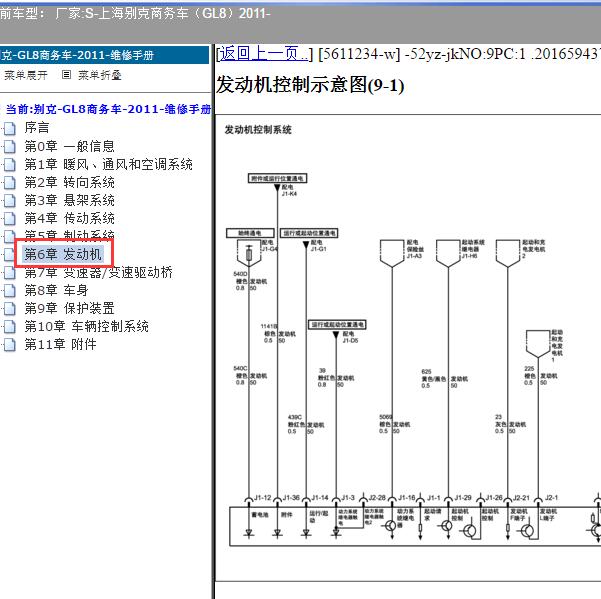Open 第1章 暖风、通风和空调系统
The image size is (601, 599).
click(x=108, y=164)
